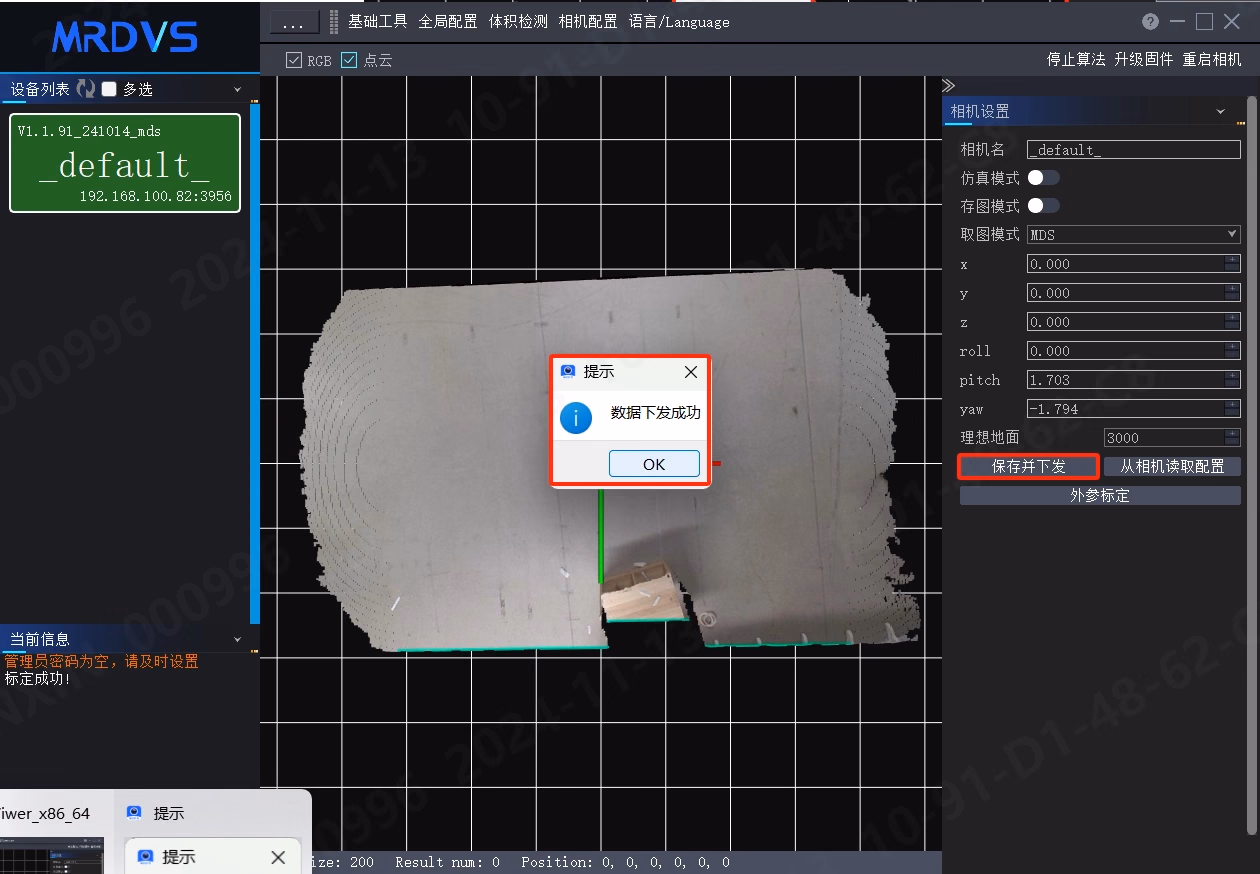
Task: Select the 当前信息 tab header
Action: pyautogui.click(x=40, y=639)
